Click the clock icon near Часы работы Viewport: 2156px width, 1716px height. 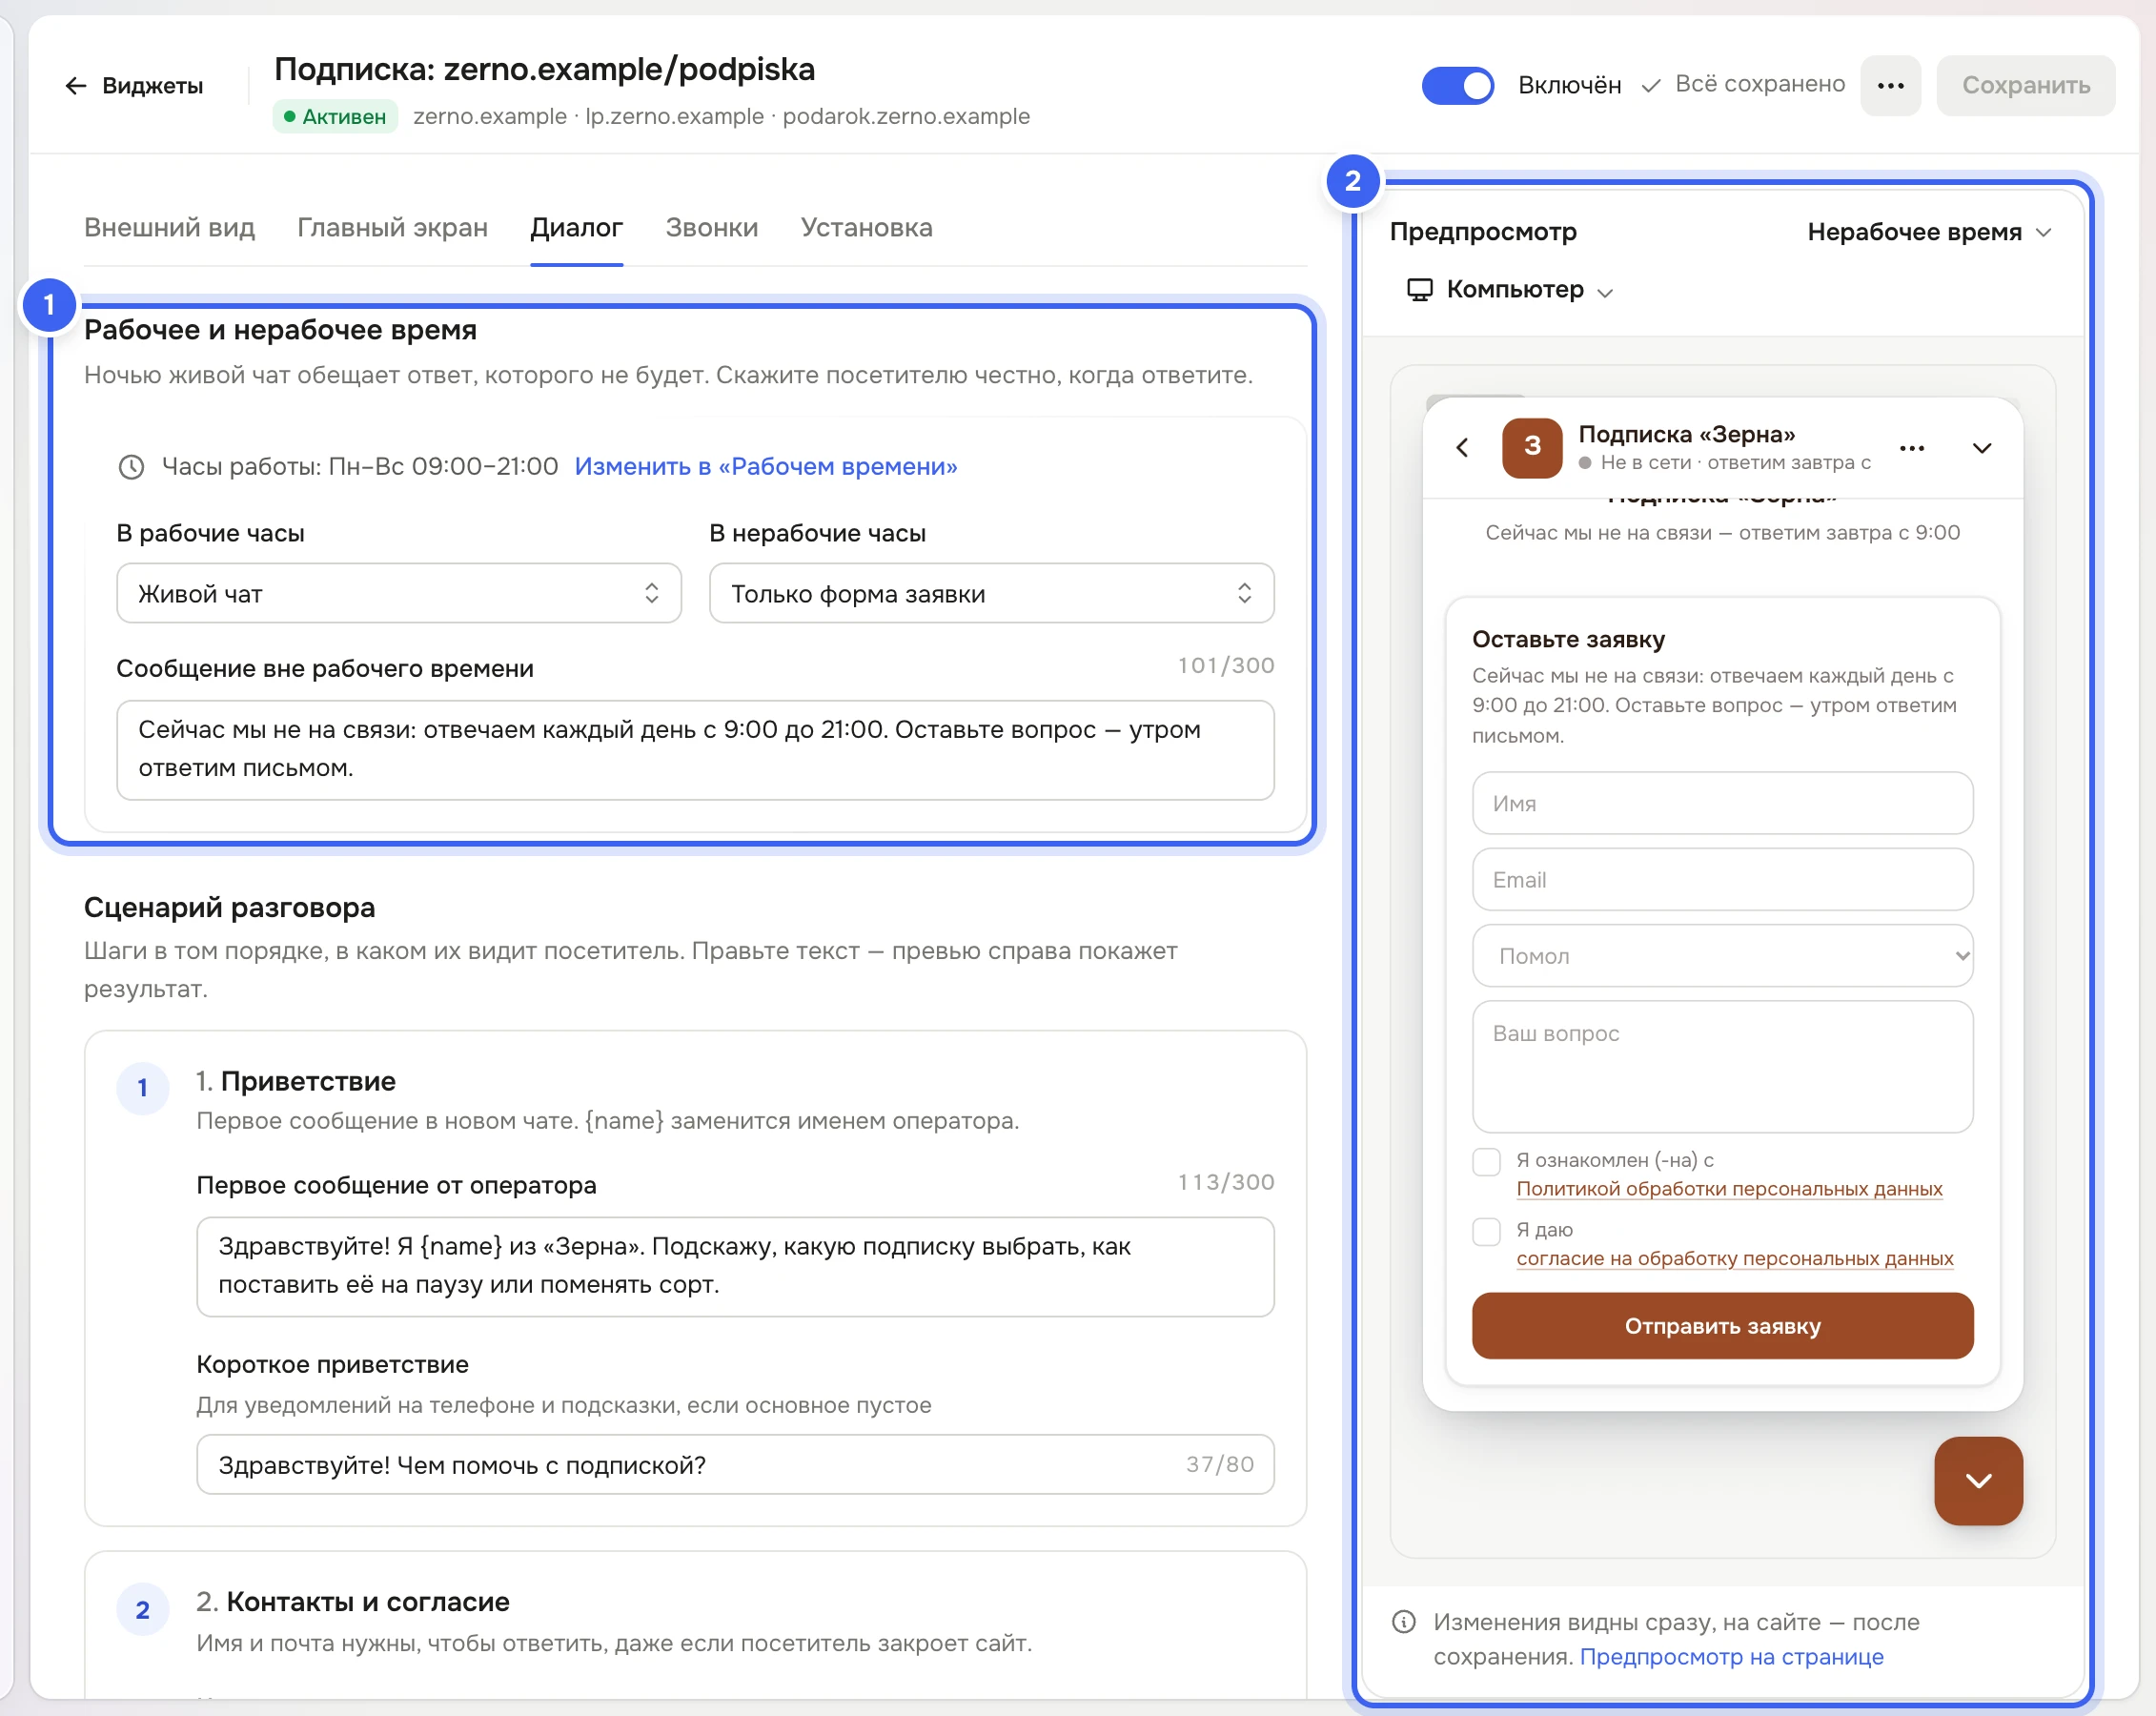pyautogui.click(x=131, y=467)
